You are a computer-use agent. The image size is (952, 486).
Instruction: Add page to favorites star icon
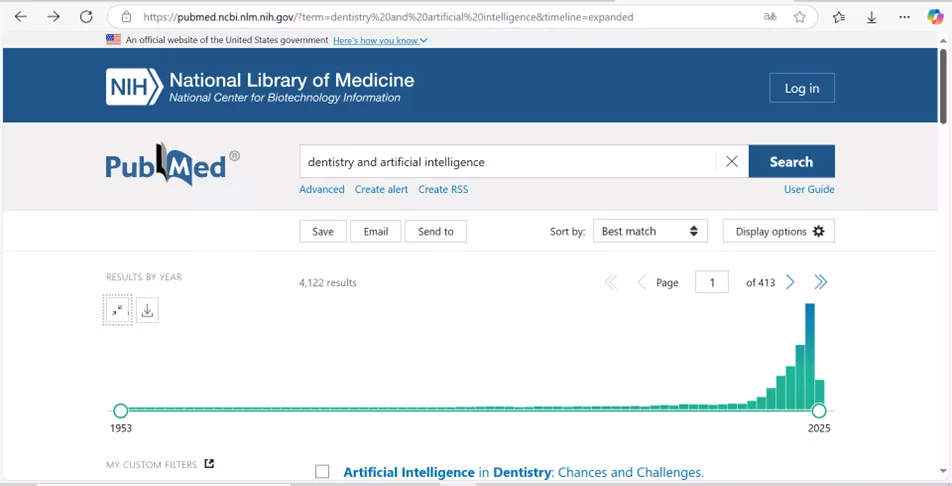tap(800, 17)
